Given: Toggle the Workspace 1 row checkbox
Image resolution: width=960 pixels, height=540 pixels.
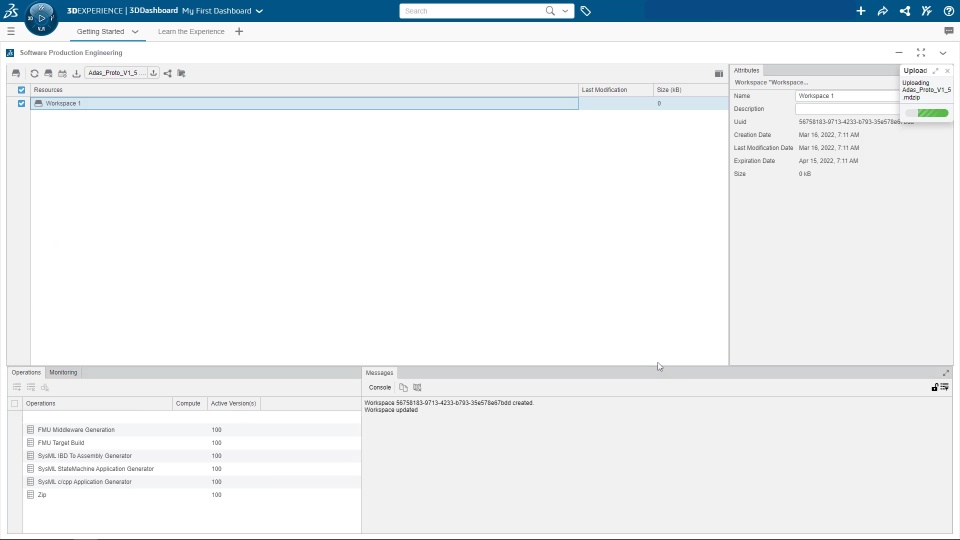Looking at the screenshot, I should [21, 103].
